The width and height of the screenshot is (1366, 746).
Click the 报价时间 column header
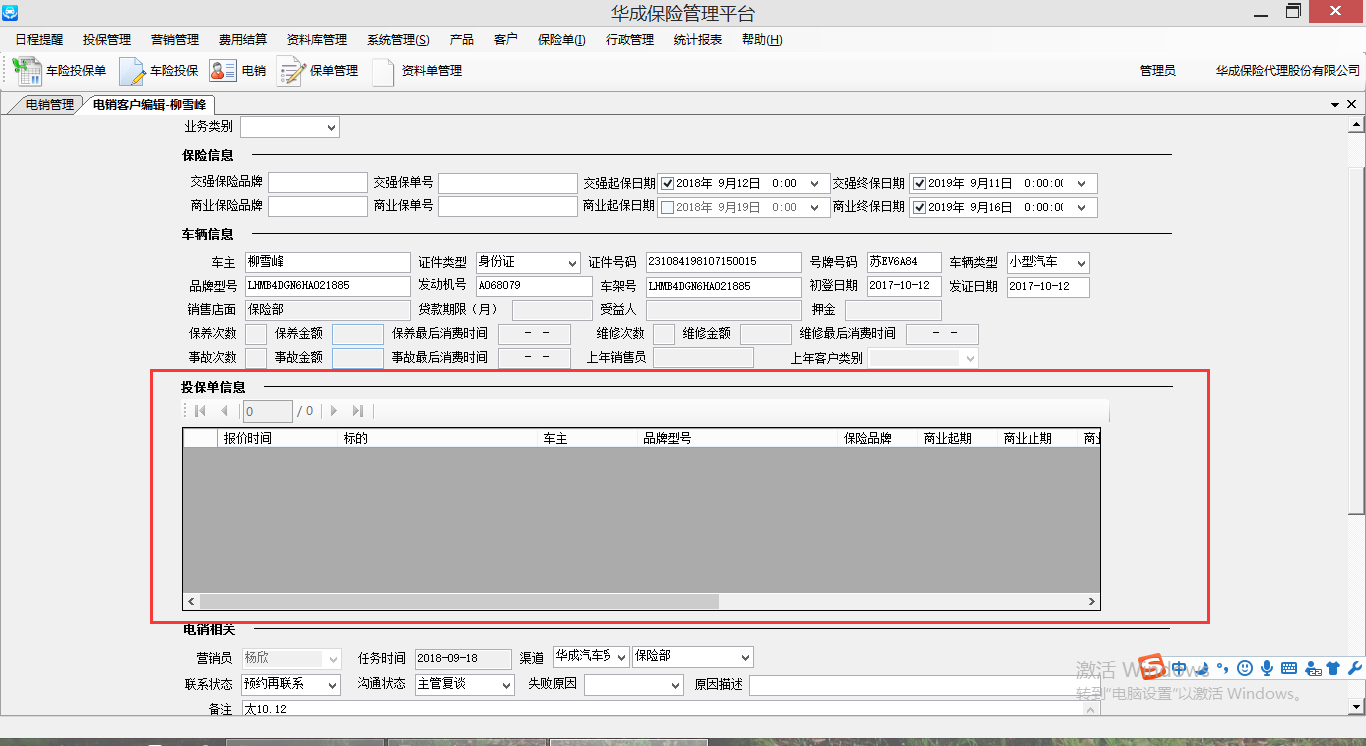click(247, 438)
